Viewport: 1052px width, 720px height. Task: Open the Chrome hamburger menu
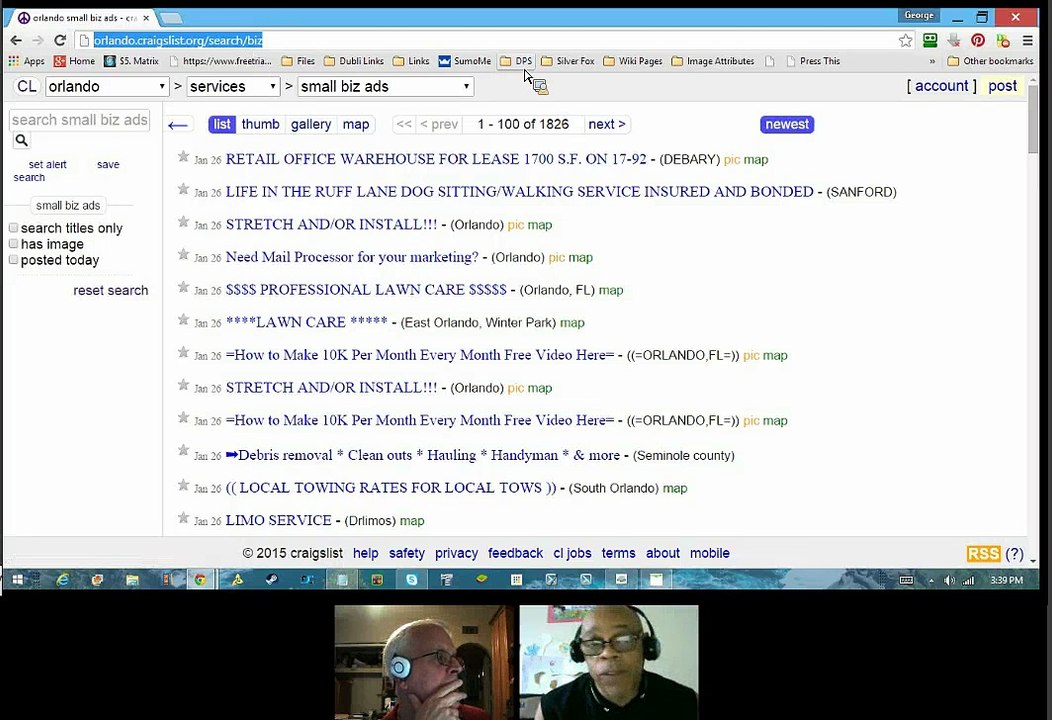point(1027,40)
